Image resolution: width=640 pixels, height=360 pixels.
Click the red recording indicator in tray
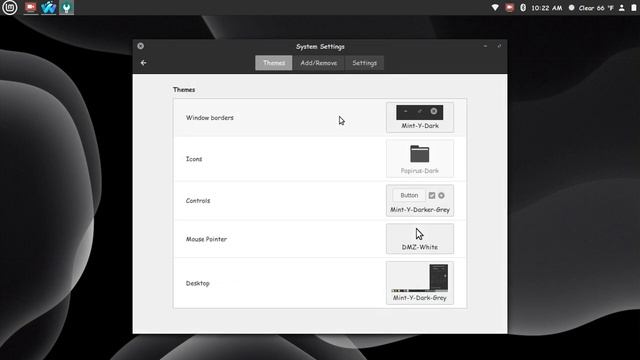pyautogui.click(x=509, y=7)
